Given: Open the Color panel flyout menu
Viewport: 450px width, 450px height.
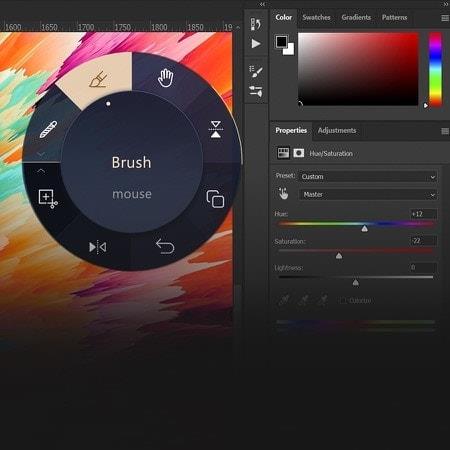Looking at the screenshot, I should point(445,18).
